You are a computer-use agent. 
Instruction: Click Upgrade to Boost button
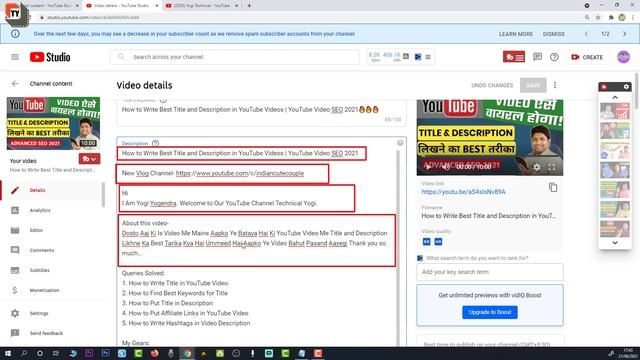(490, 312)
